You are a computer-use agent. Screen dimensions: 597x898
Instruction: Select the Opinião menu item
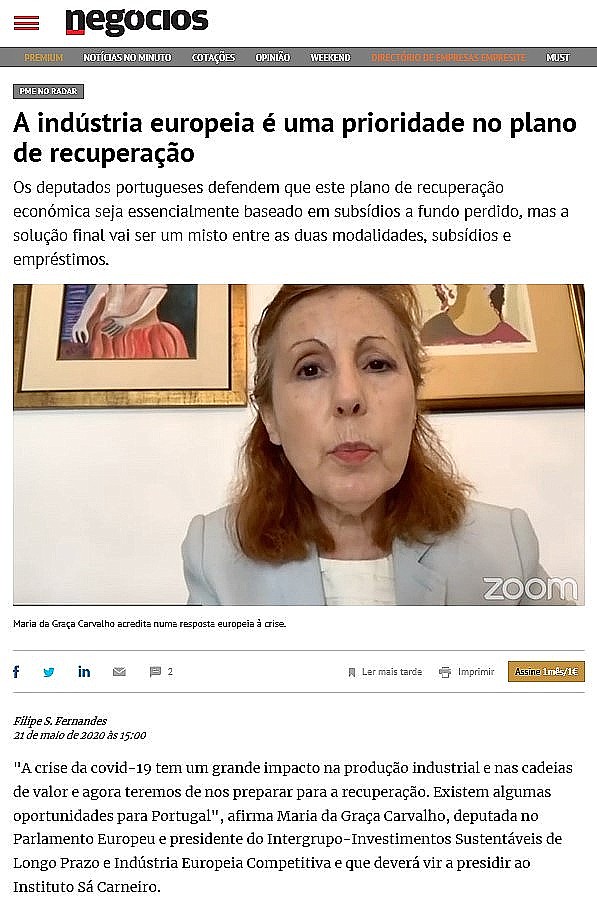(x=273, y=57)
